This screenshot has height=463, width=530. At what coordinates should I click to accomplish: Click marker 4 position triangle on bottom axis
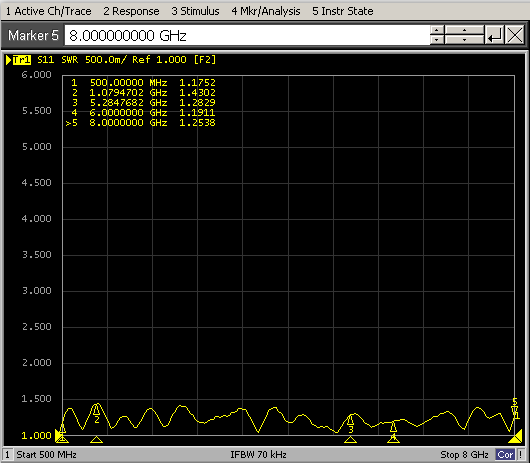pyautogui.click(x=393, y=439)
